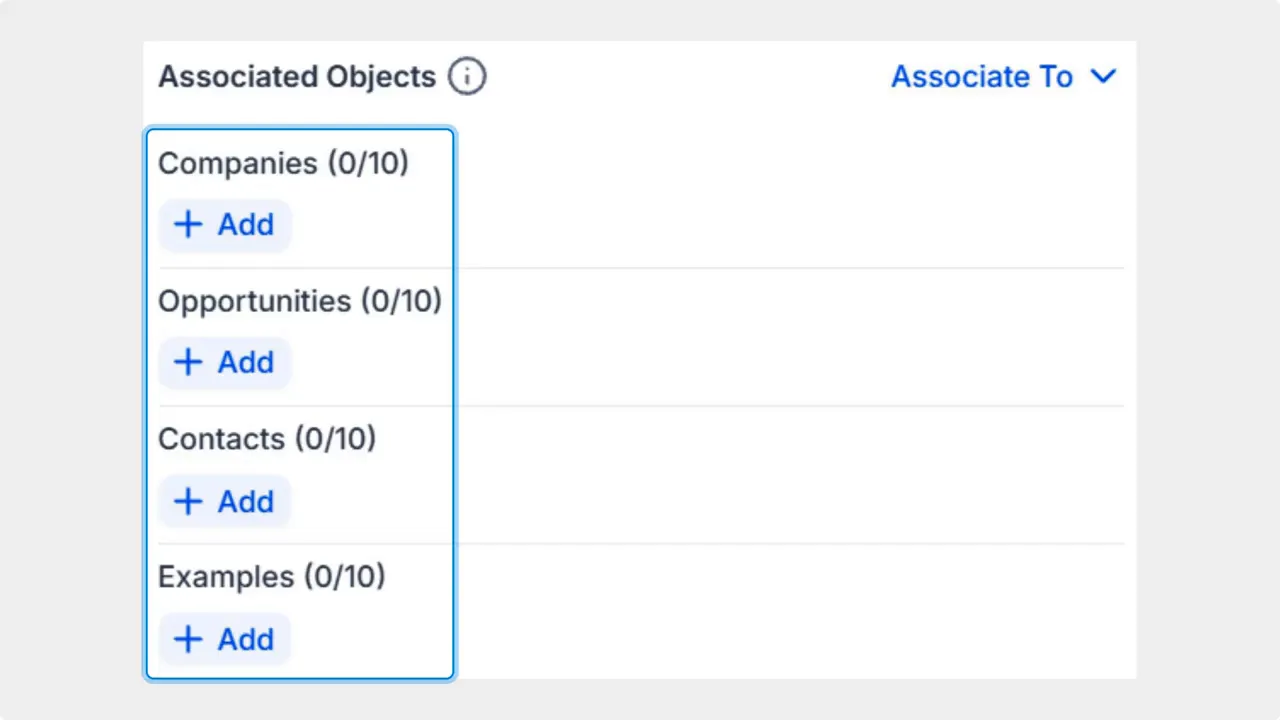The image size is (1280, 720).
Task: Collapse the Associate To menu chevron
Action: 1103,76
